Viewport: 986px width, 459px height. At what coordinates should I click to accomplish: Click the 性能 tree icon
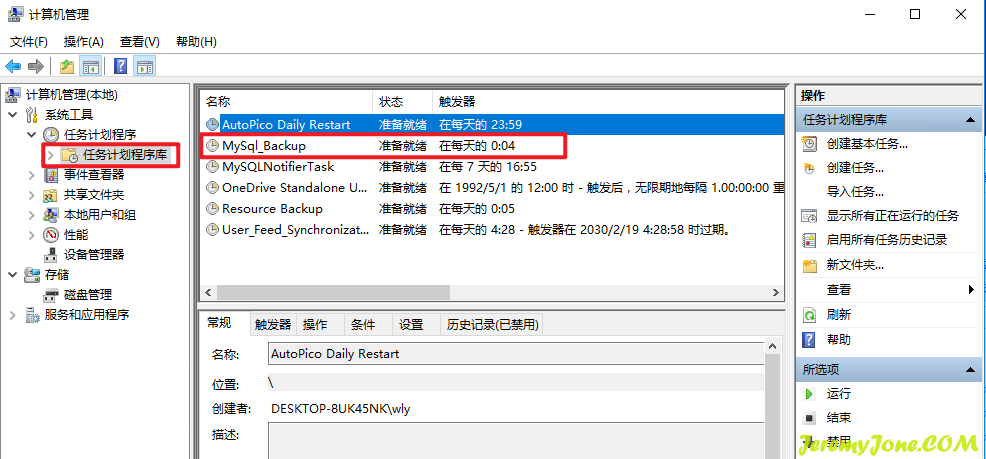click(x=51, y=235)
